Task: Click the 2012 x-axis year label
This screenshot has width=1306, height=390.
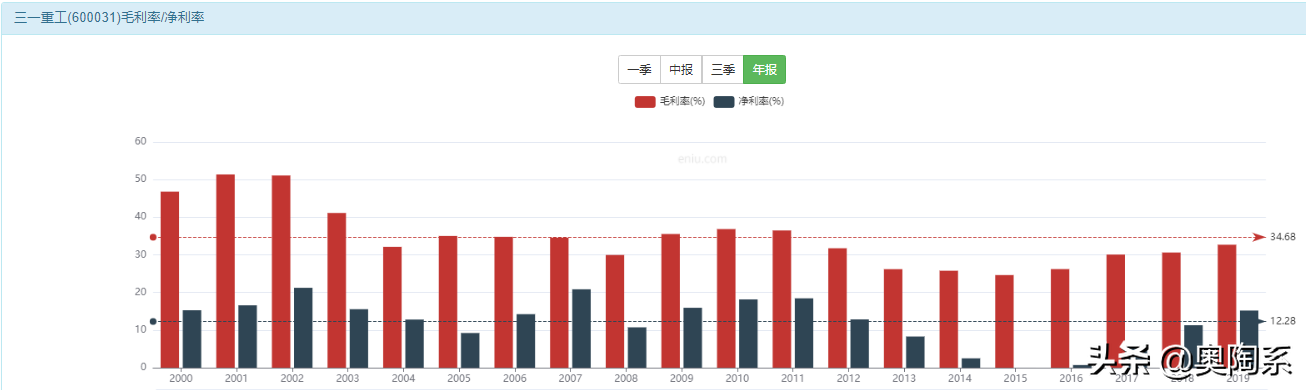Action: pos(848,379)
